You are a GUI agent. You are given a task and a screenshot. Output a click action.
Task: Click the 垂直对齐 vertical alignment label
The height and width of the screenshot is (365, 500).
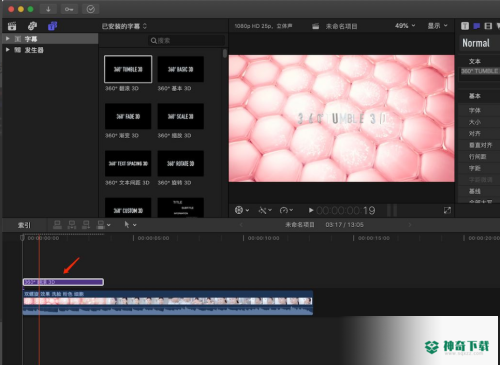tap(480, 145)
